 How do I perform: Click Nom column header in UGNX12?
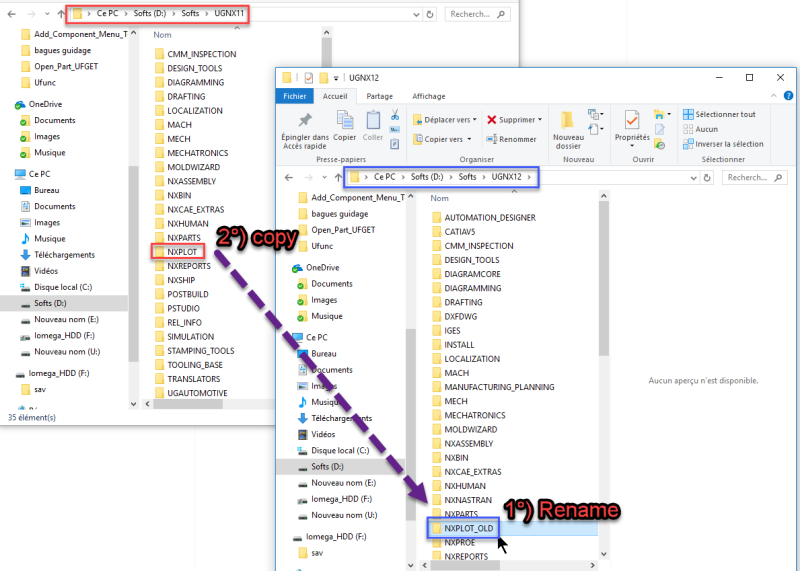point(439,198)
